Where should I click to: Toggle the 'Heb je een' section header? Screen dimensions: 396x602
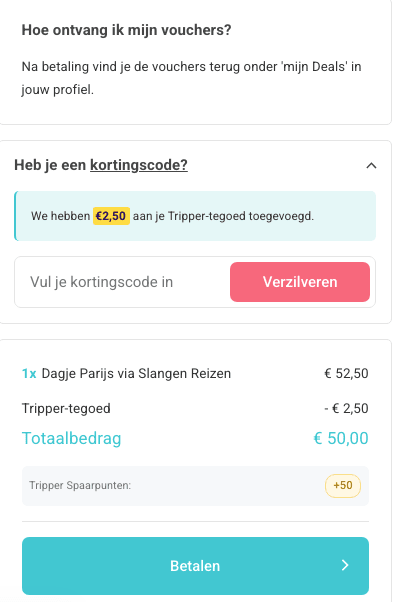tap(50, 165)
